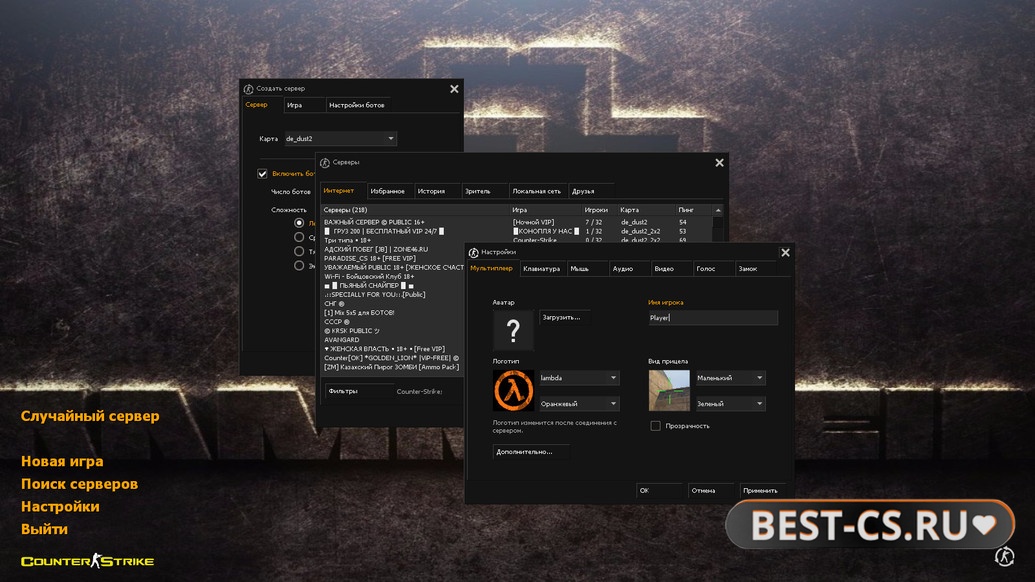Image resolution: width=1035 pixels, height=582 pixels.
Task: Click OK in the Settings window
Action: [x=659, y=490]
